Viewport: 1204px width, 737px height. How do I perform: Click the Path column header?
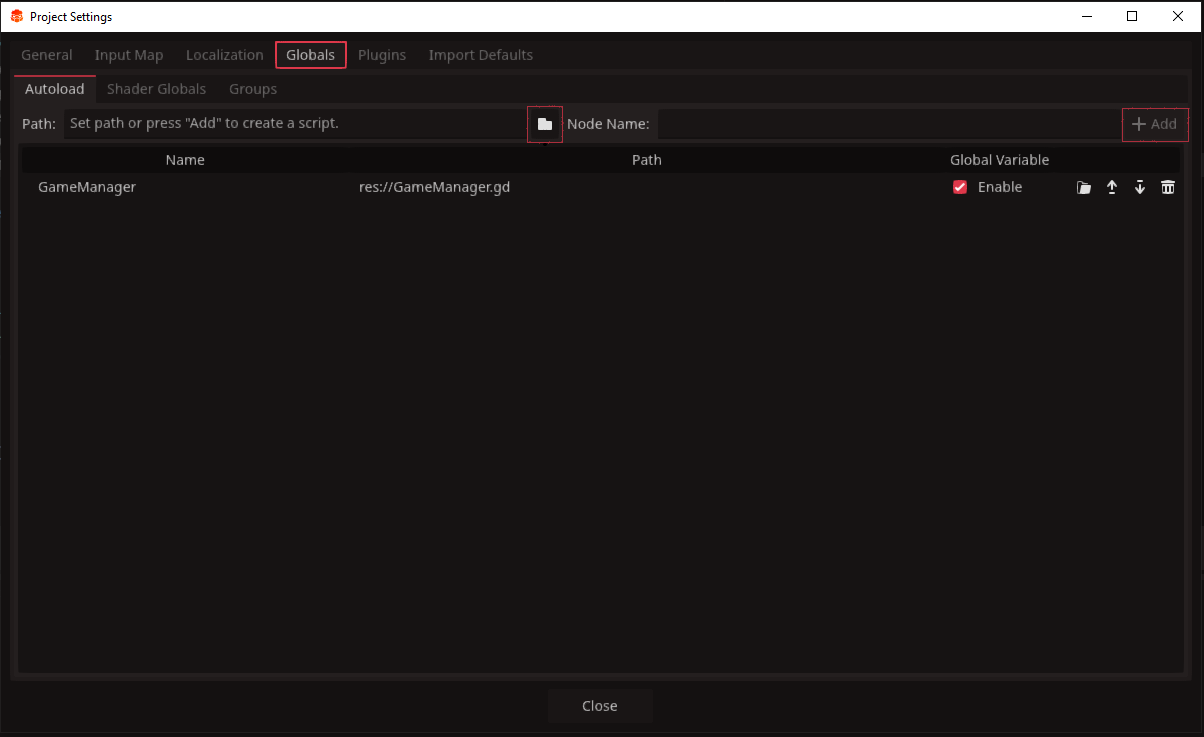(x=647, y=160)
